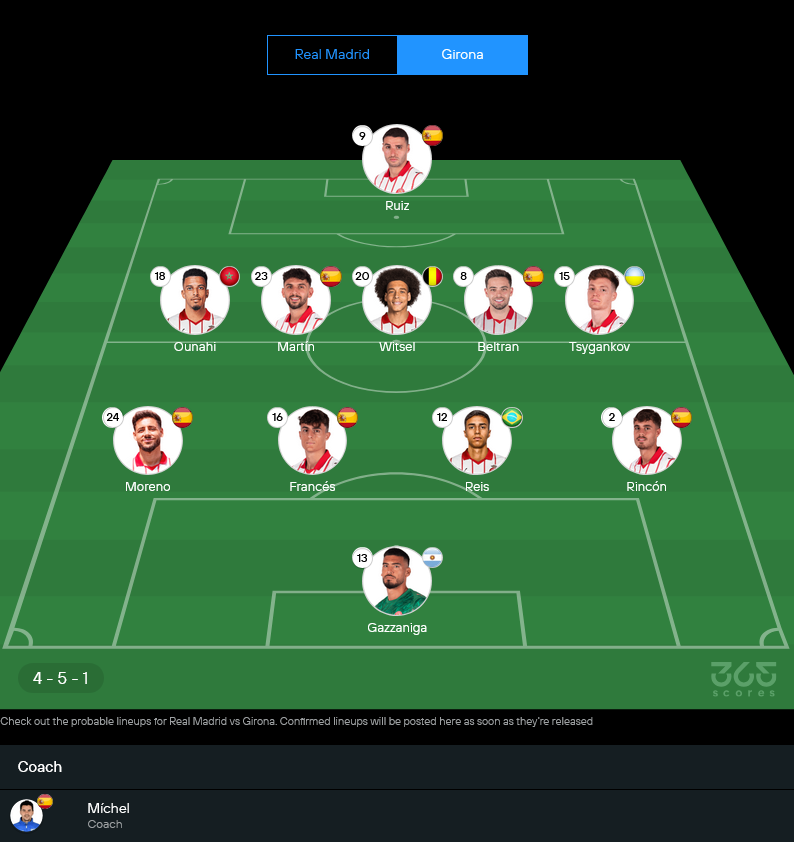Screen dimensions: 794x842
Task: Open striker Ruiz's player photo
Action: (397, 159)
